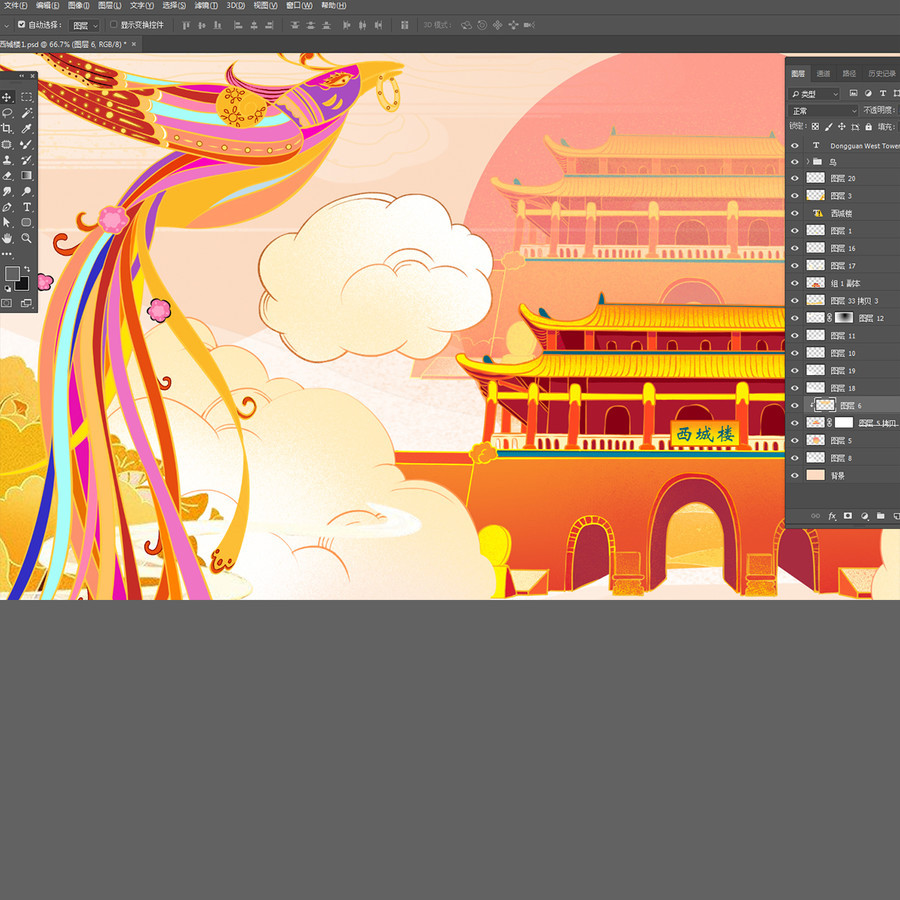
Task: Open the 类型 layer filter dropdown
Action: pyautogui.click(x=814, y=94)
